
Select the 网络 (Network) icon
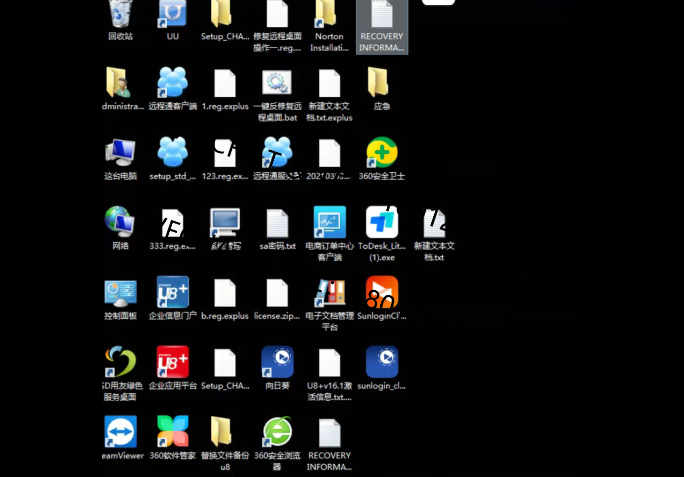tap(120, 222)
